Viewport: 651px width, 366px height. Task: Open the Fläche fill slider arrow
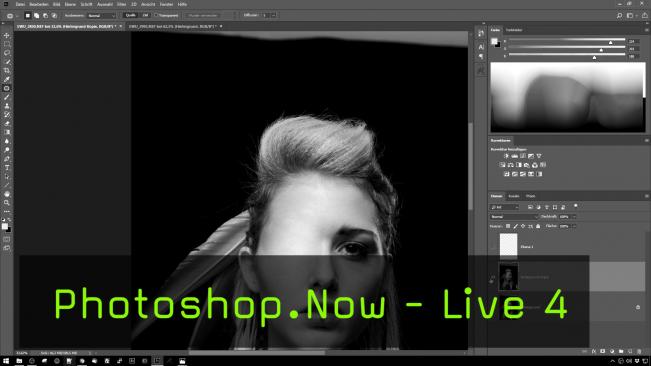click(574, 226)
